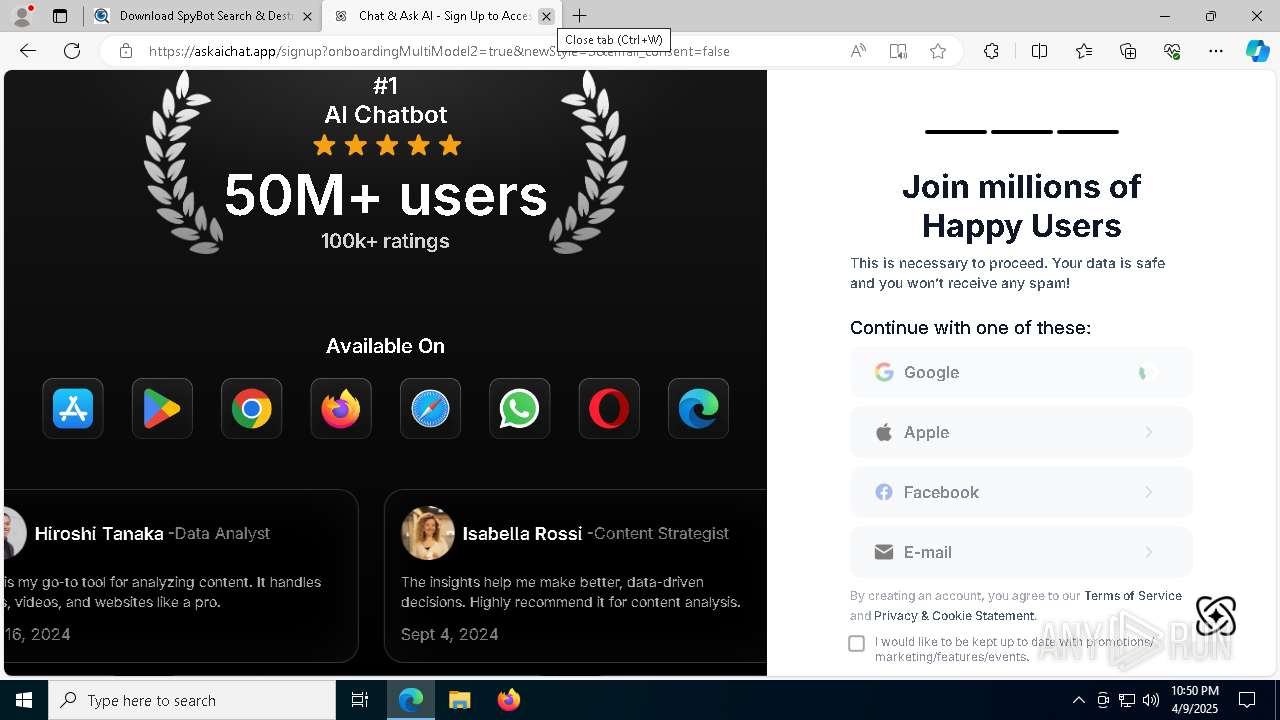Select the Safari compass icon
Viewport: 1280px width, 720px height.
point(430,408)
